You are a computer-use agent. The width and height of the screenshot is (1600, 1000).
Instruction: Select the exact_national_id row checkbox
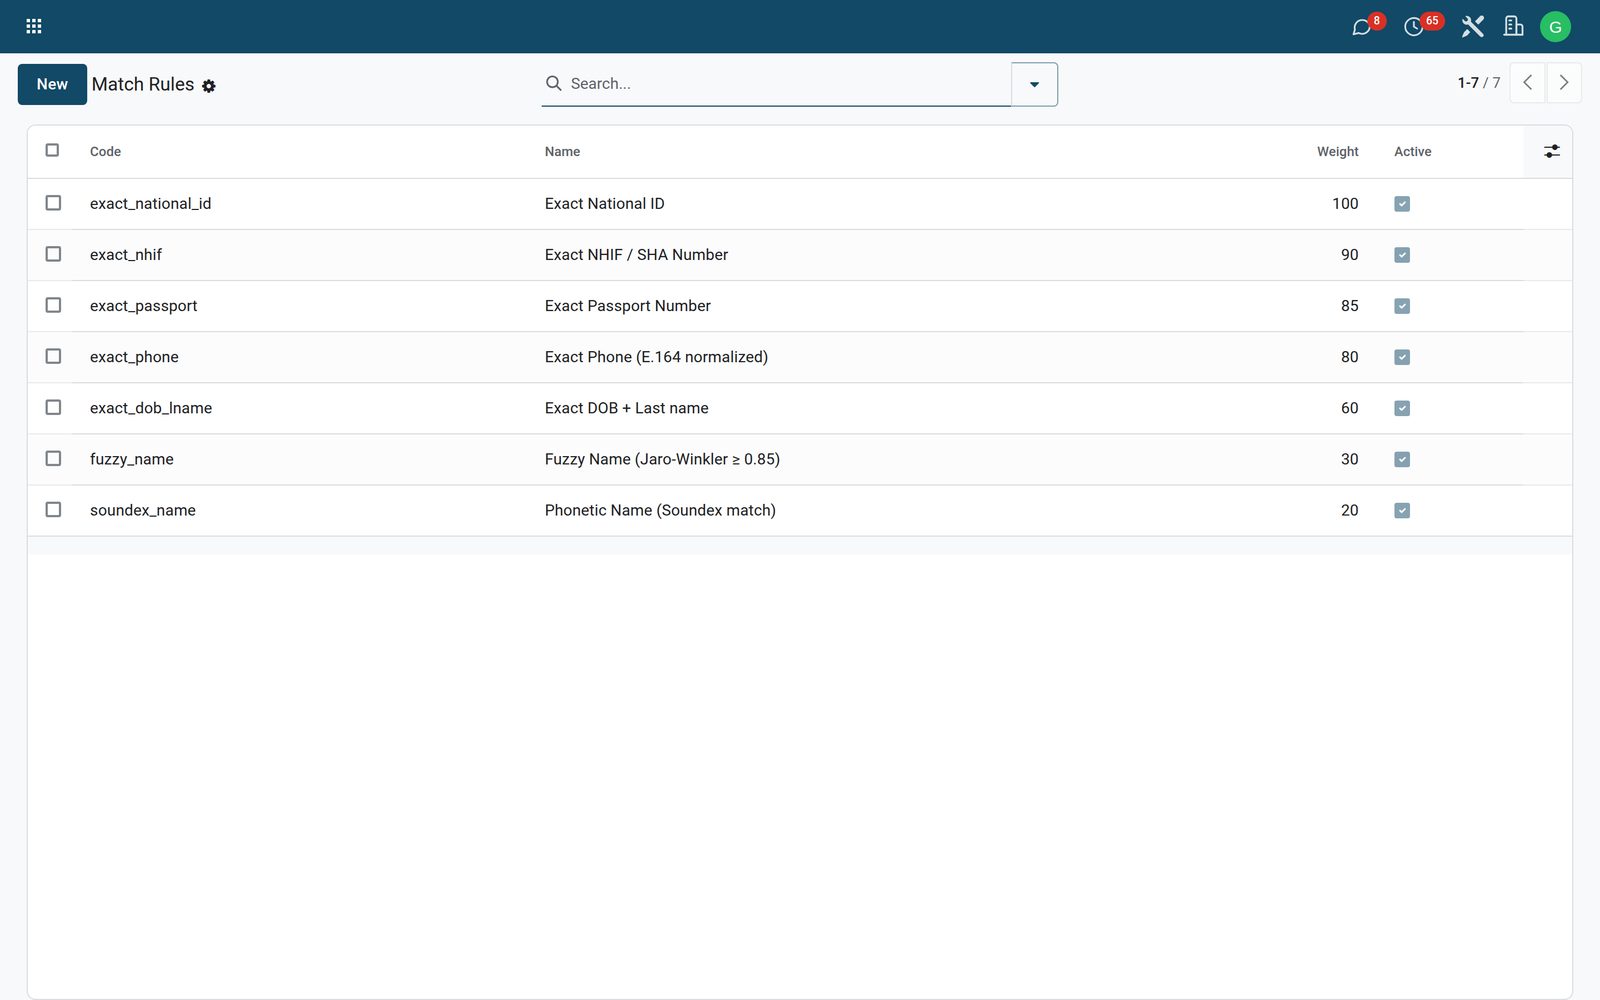click(53, 203)
